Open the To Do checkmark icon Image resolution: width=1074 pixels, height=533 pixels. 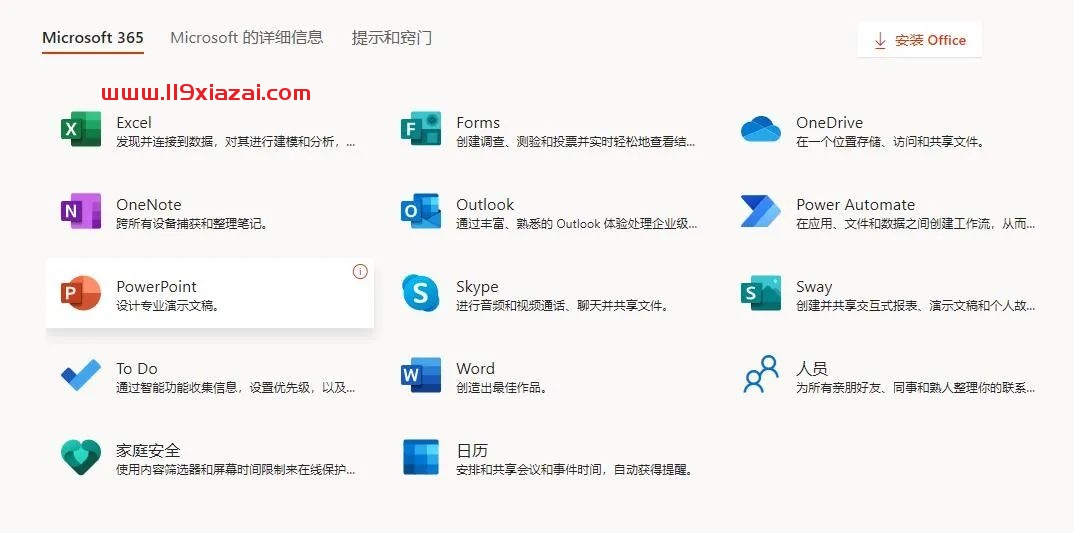click(x=81, y=375)
